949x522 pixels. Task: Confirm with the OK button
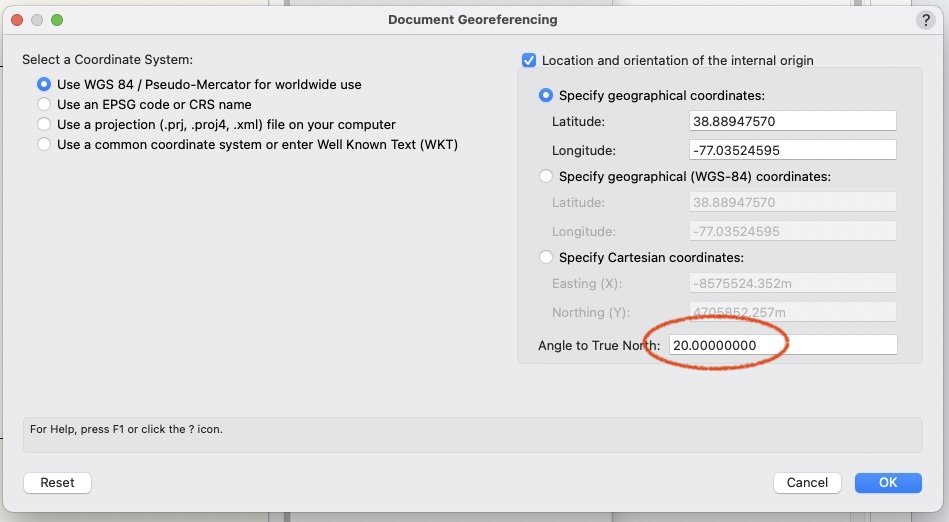(x=888, y=482)
